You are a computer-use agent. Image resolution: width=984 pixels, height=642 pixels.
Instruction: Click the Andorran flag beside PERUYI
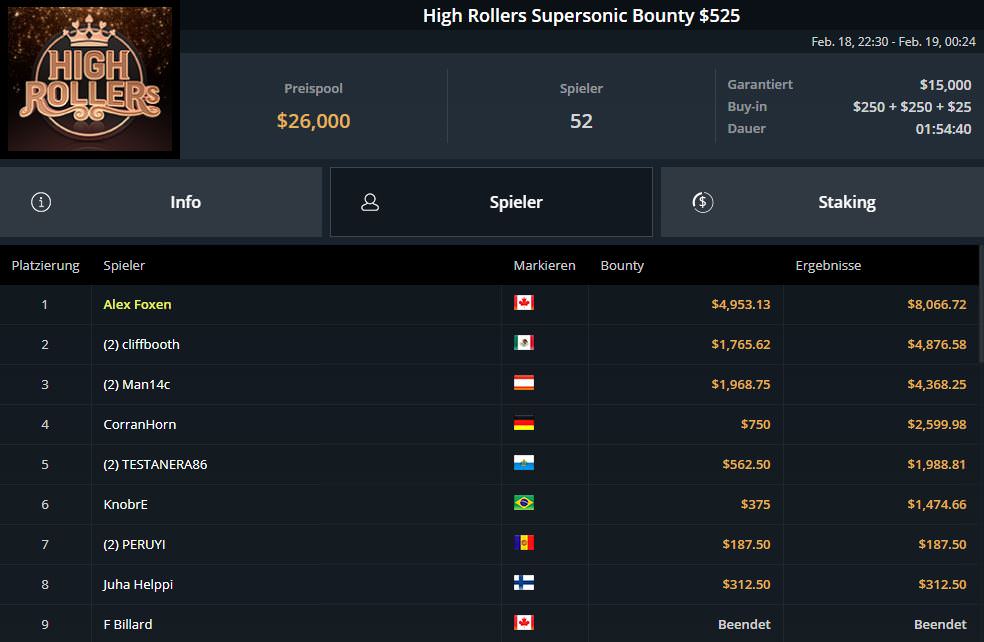click(523, 543)
